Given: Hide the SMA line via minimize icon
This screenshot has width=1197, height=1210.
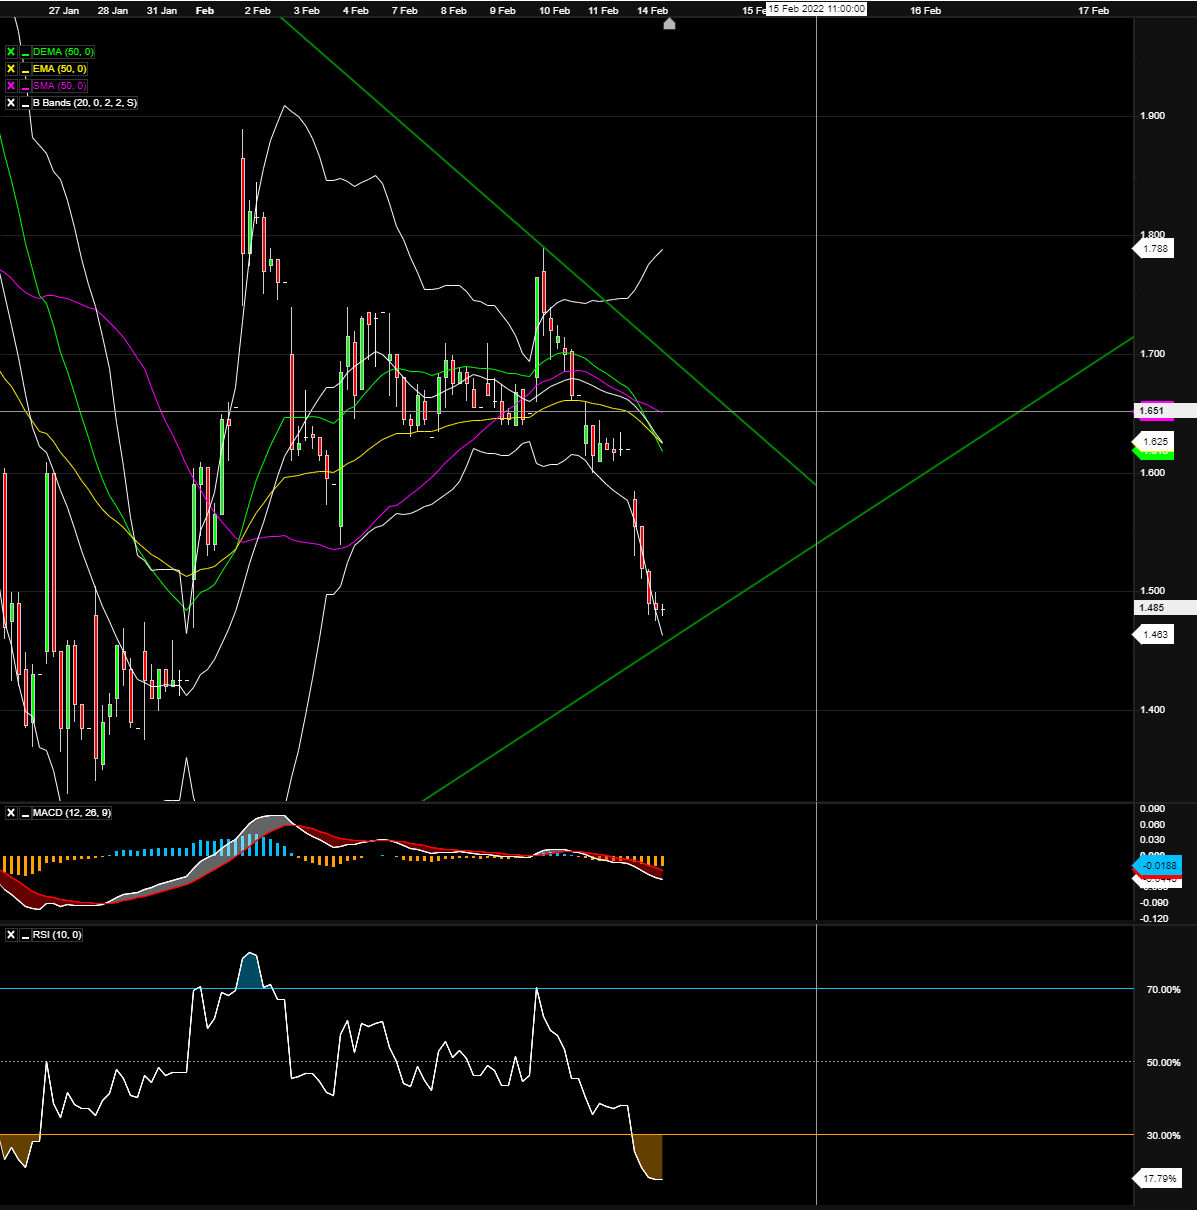Looking at the screenshot, I should (25, 86).
